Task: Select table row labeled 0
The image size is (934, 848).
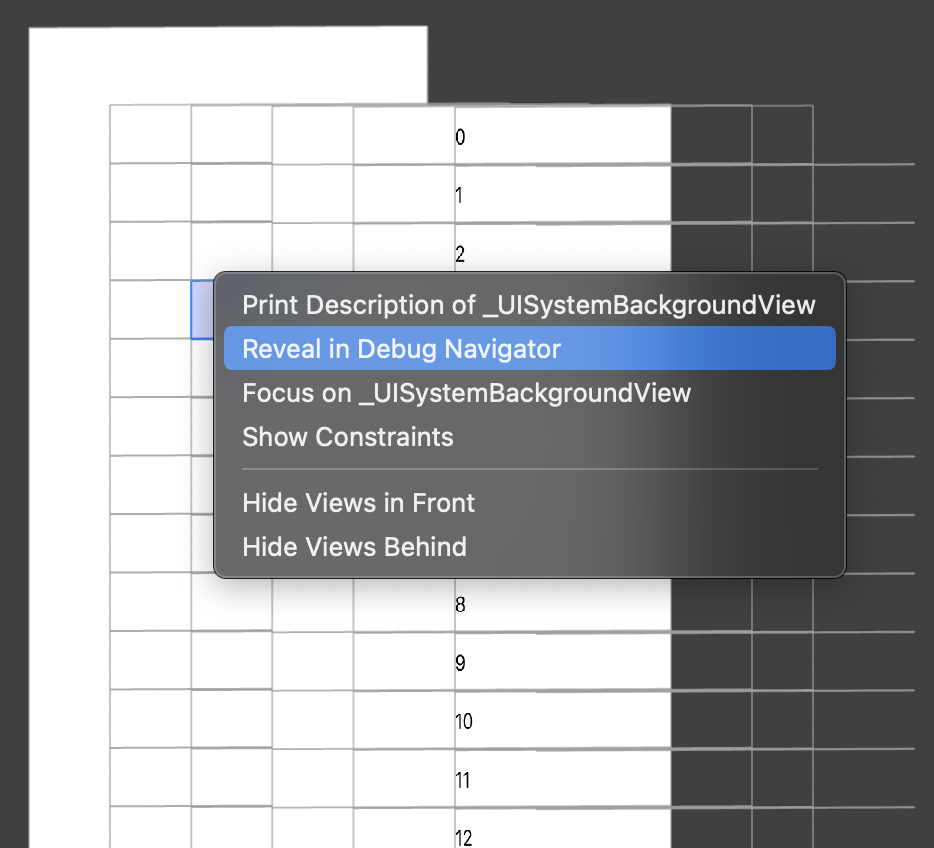Action: coord(563,135)
